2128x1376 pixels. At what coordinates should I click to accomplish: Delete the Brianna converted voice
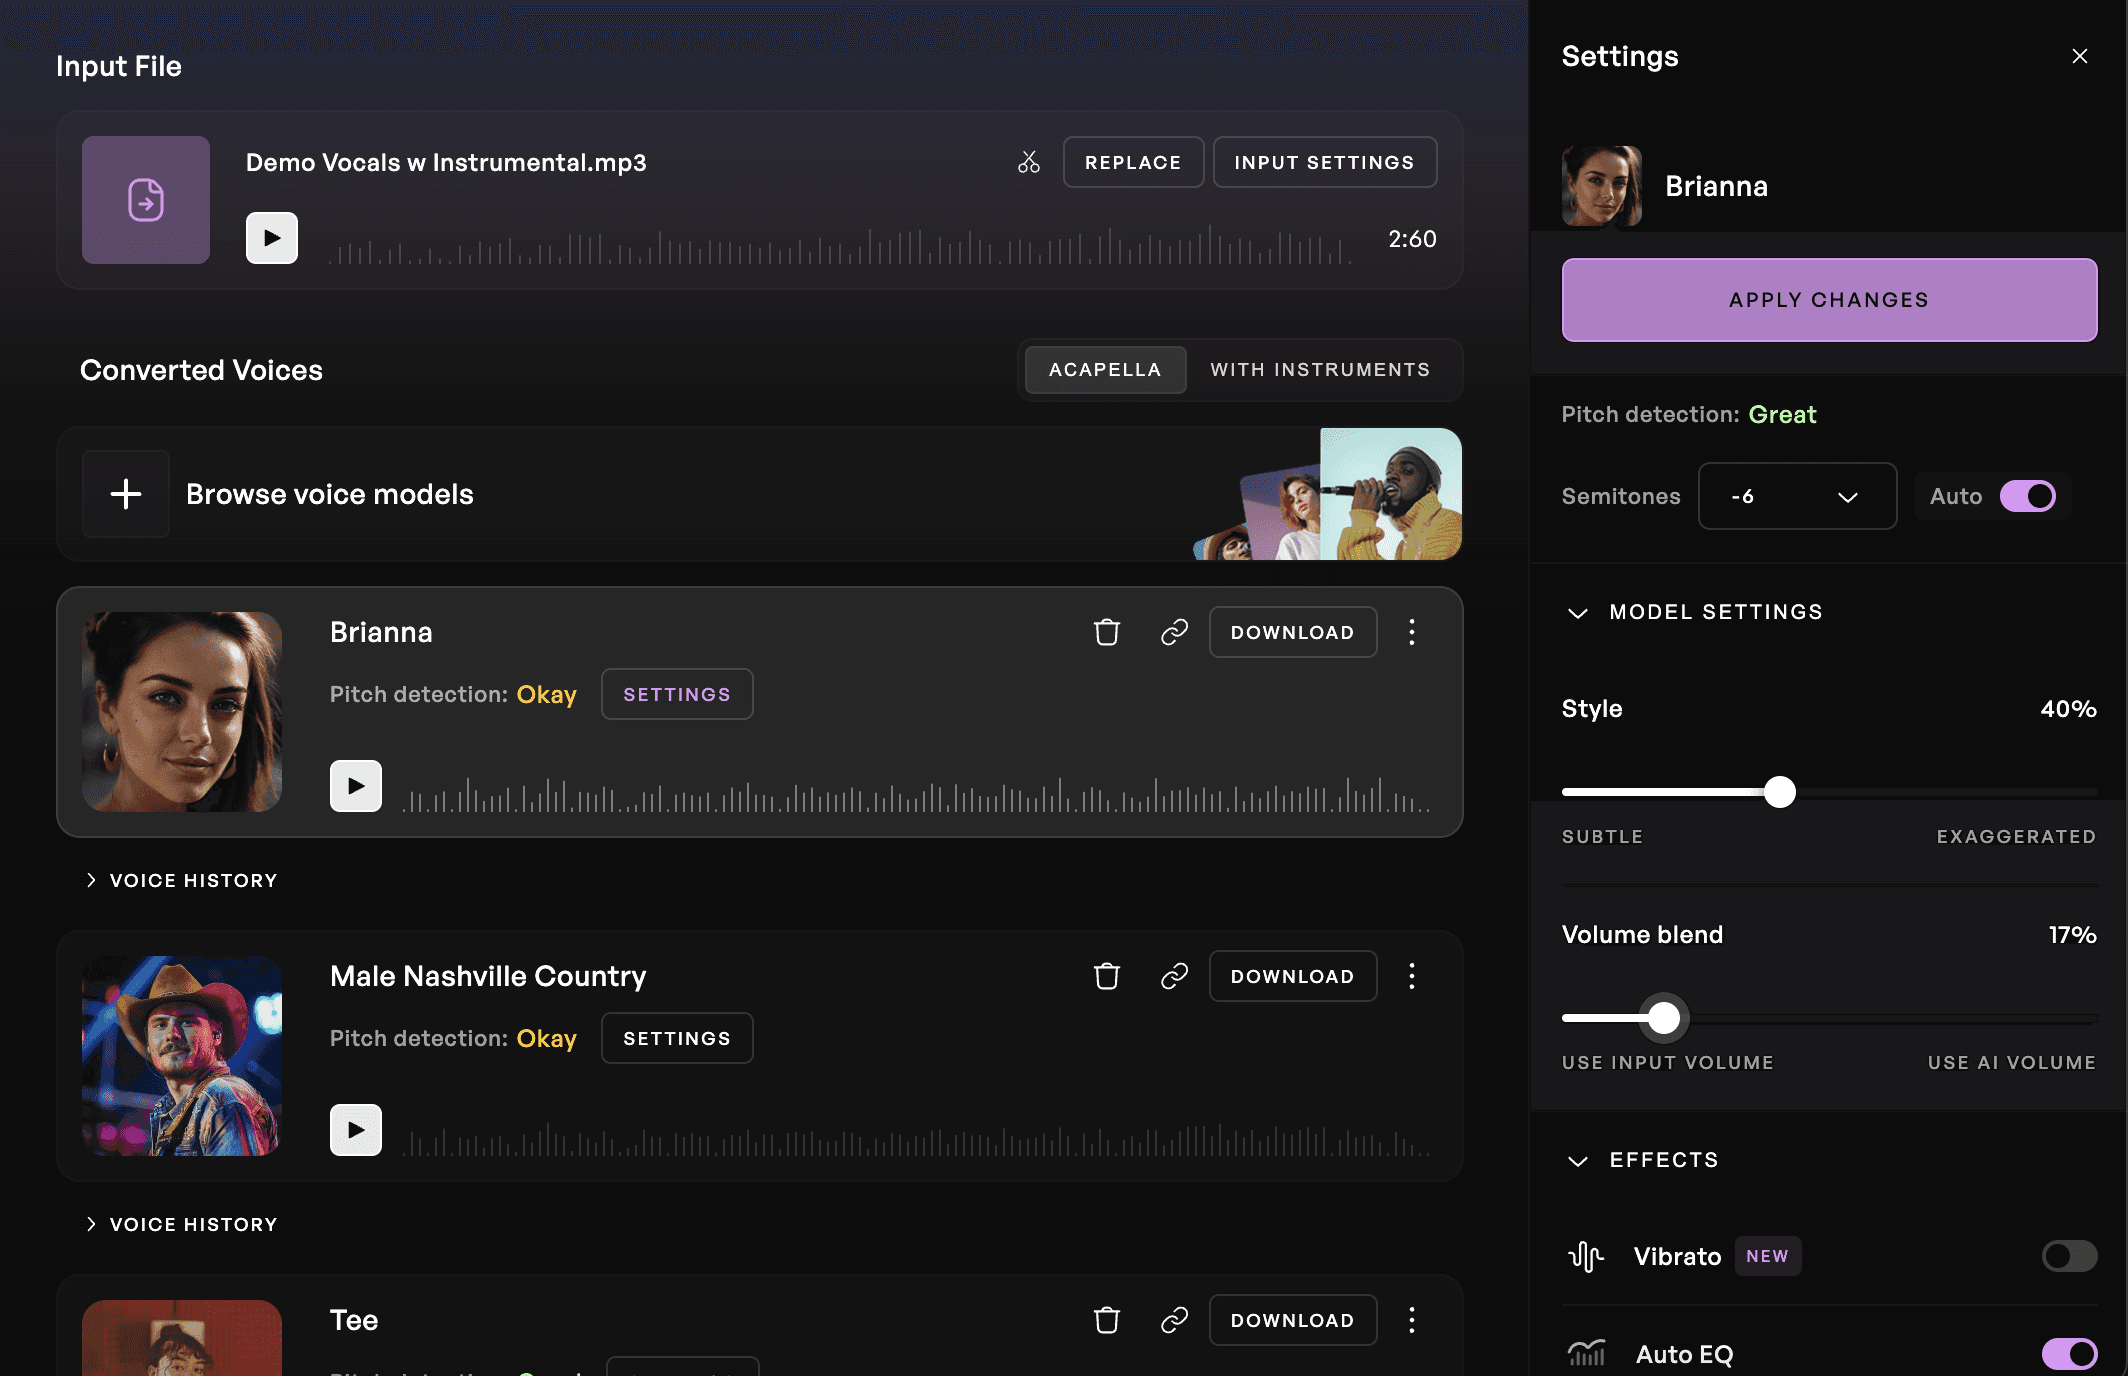point(1107,632)
